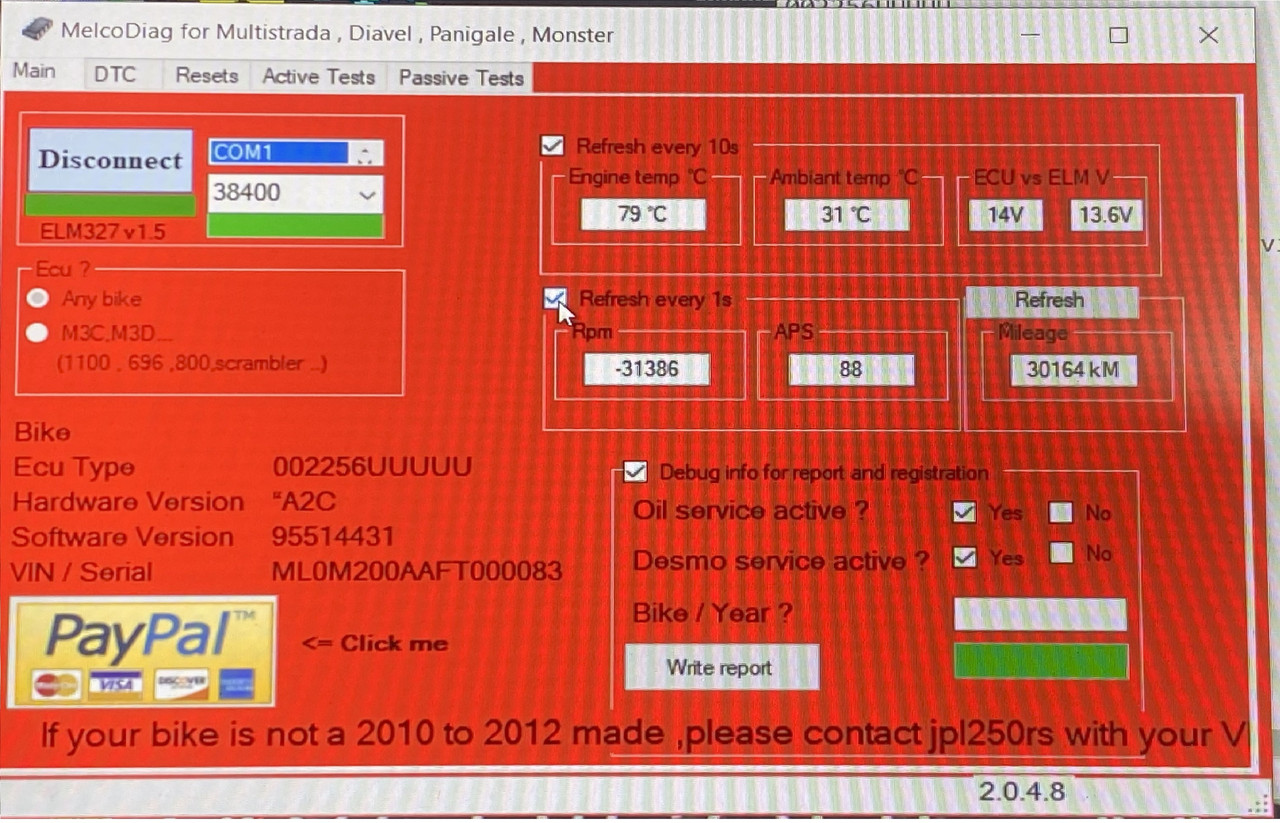Image resolution: width=1280 pixels, height=823 pixels.
Task: Toggle Refresh every 10s checkbox
Action: pyautogui.click(x=552, y=146)
